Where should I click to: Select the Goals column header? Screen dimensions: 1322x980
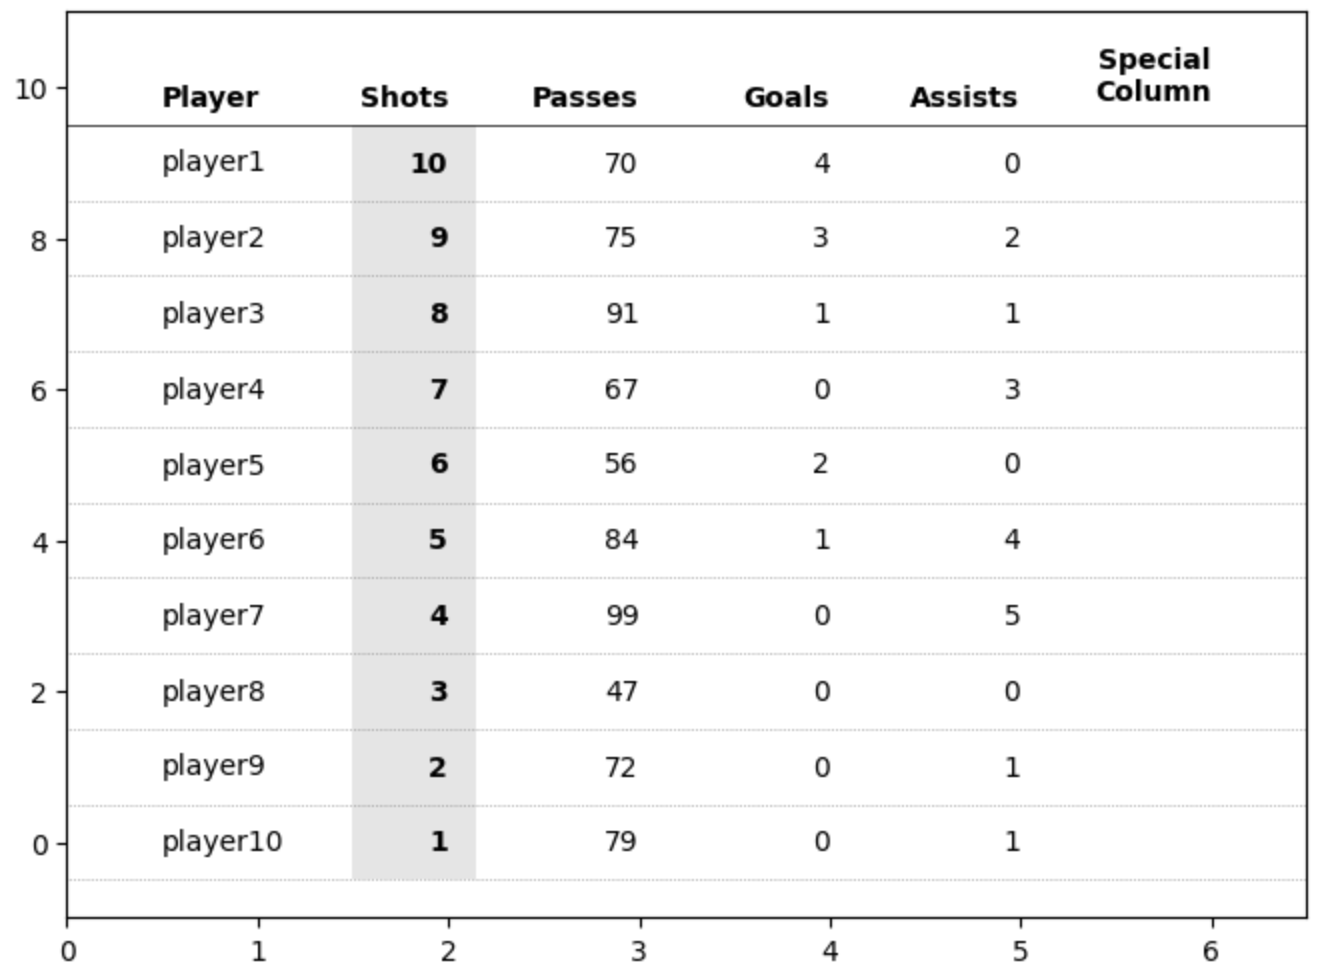[x=786, y=98]
